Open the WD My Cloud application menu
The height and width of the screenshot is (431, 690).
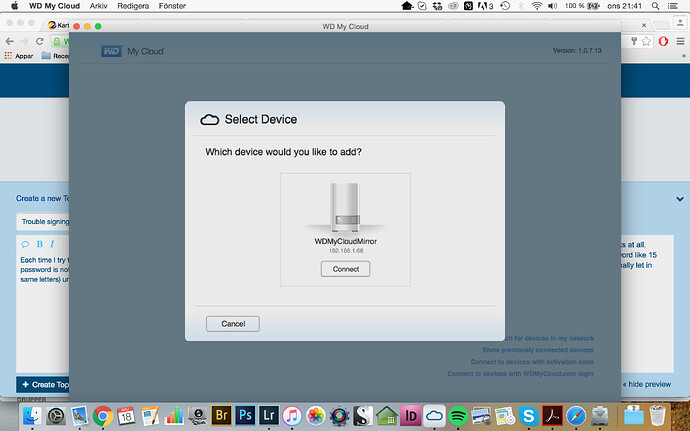pyautogui.click(x=55, y=6)
